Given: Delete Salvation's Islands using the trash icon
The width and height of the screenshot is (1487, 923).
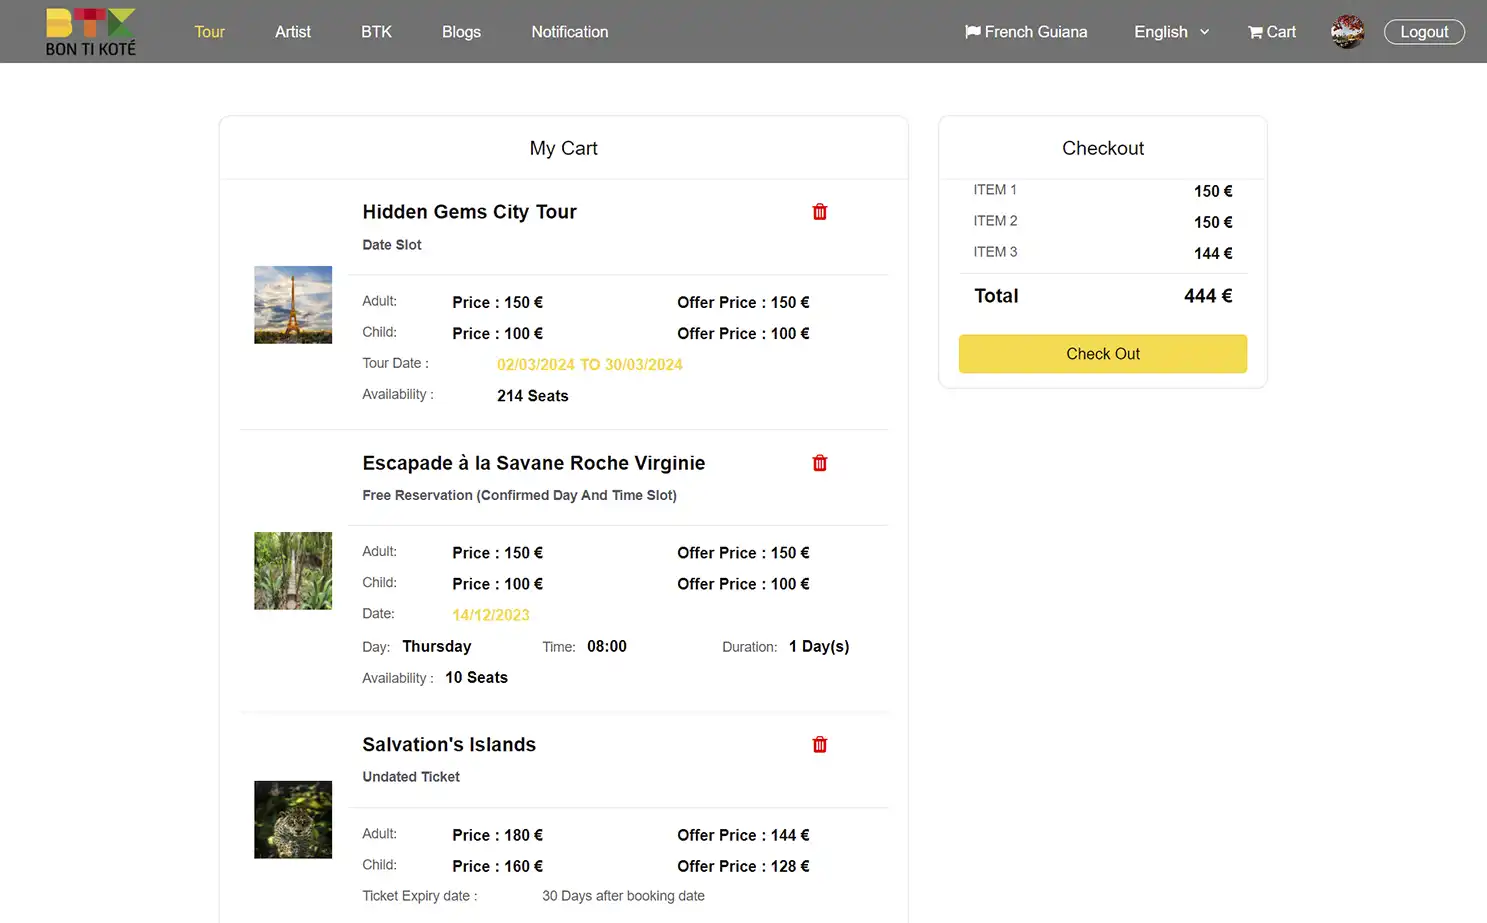Looking at the screenshot, I should (x=819, y=744).
